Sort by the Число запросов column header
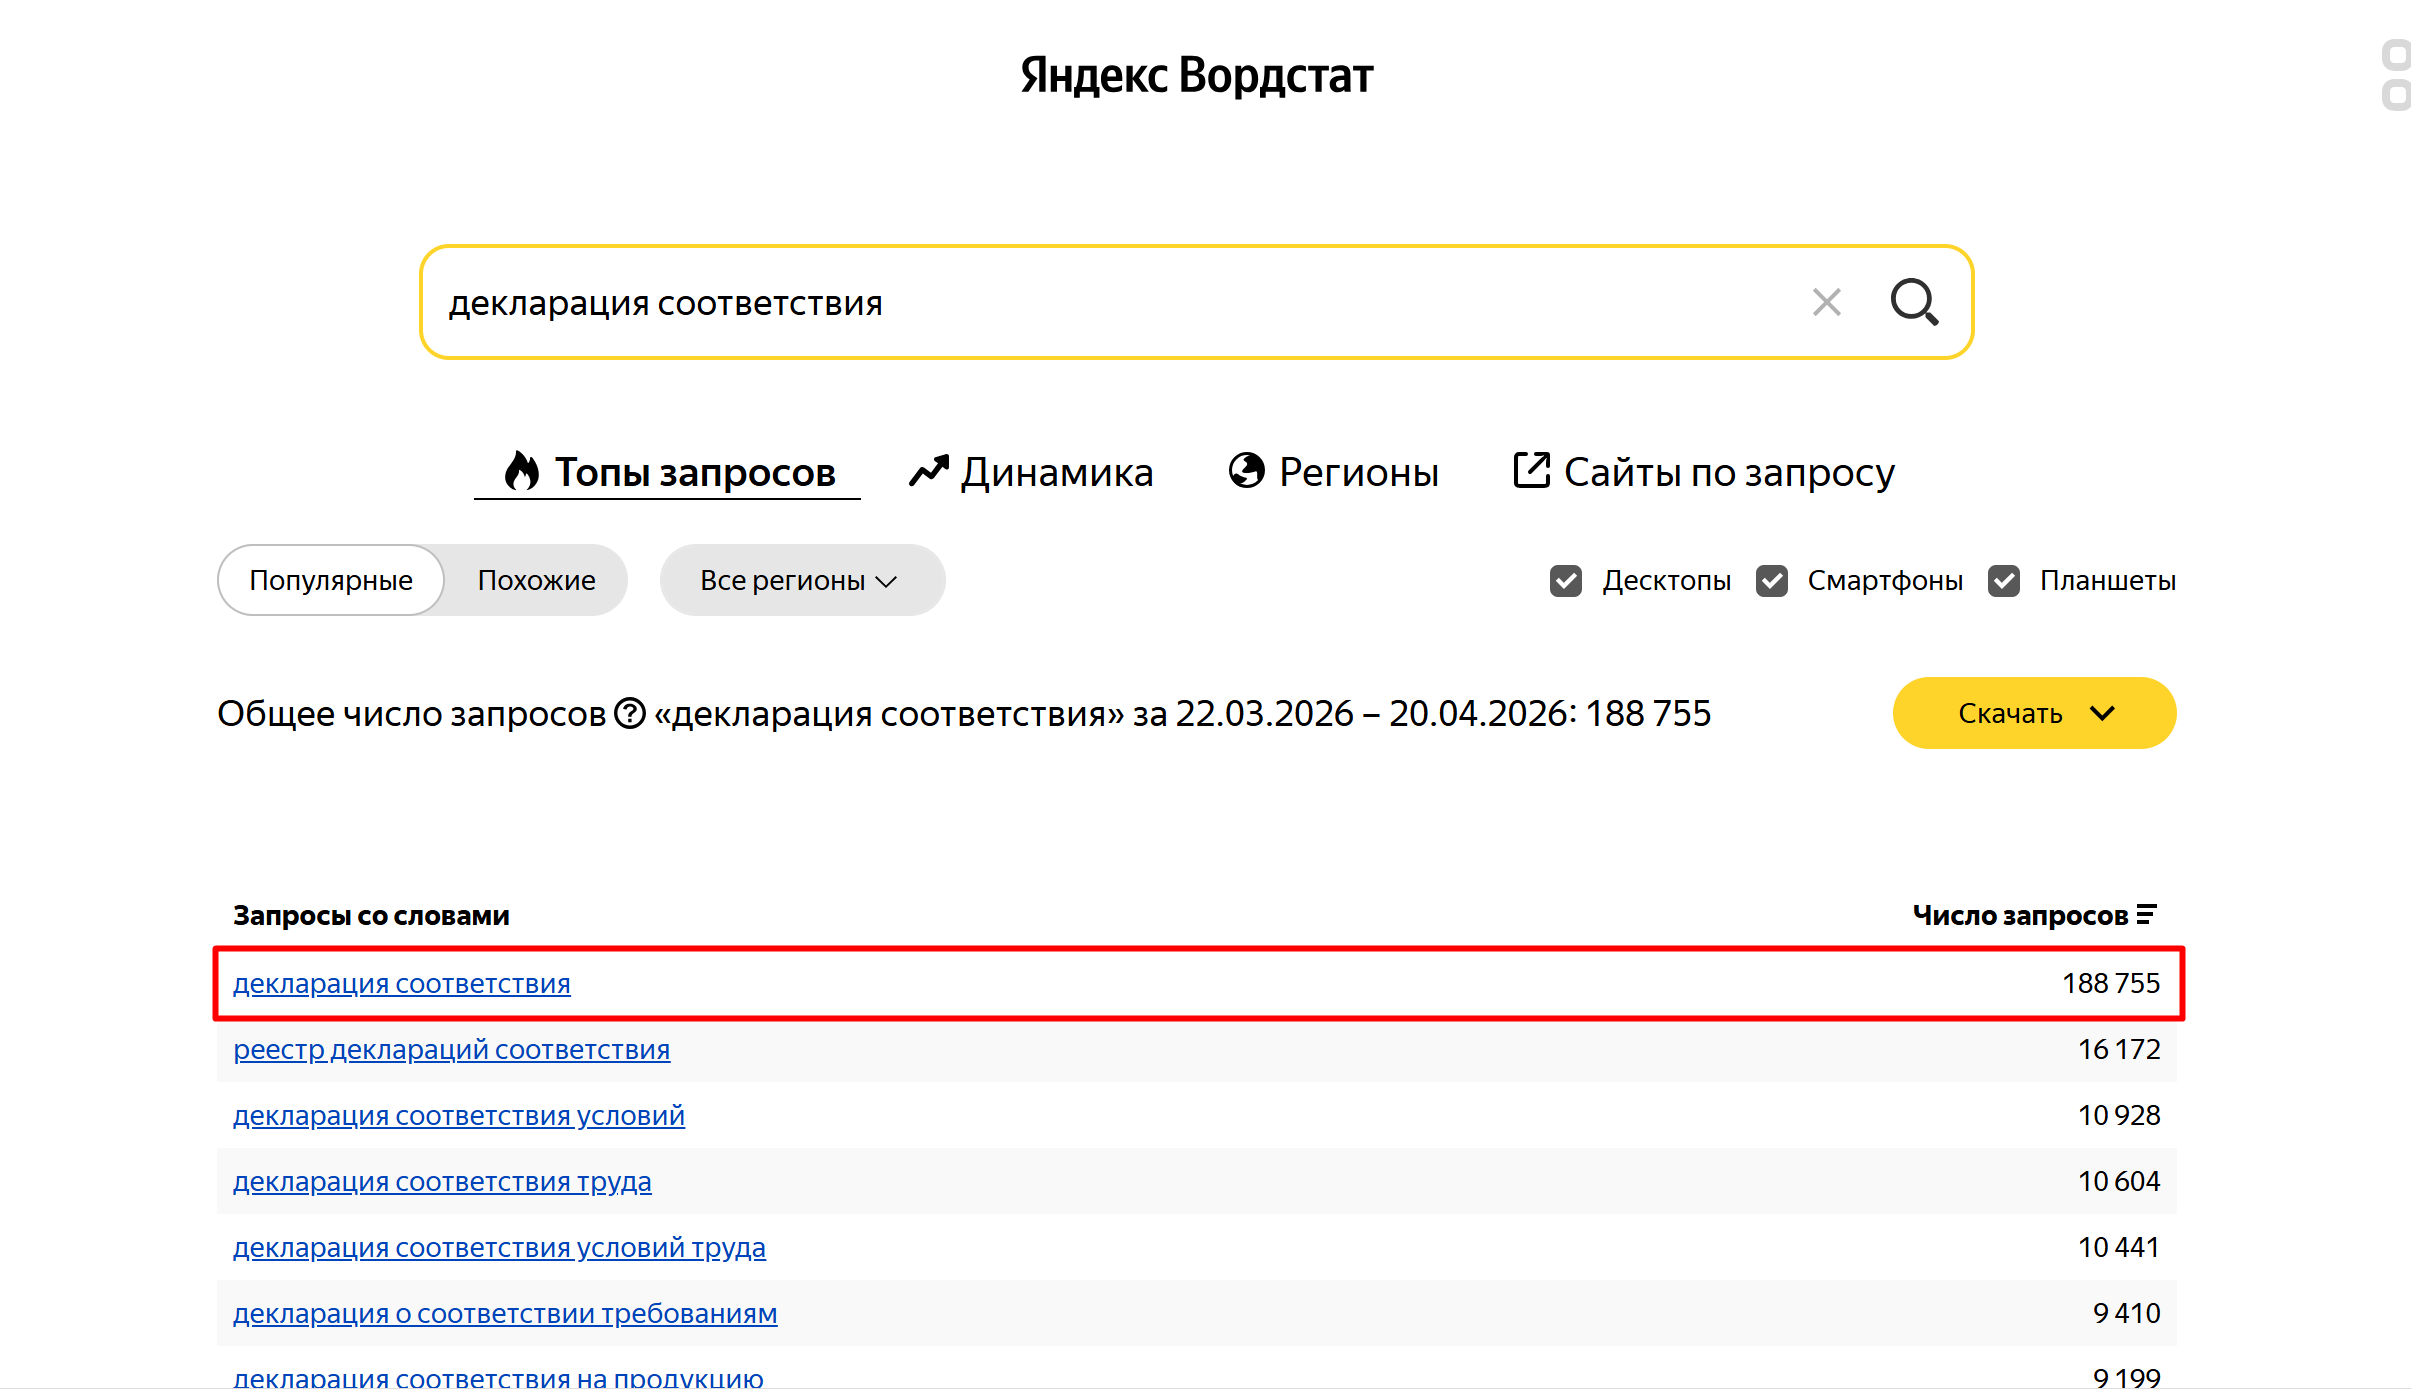Screen dimensions: 2411x1389 coord(2034,915)
